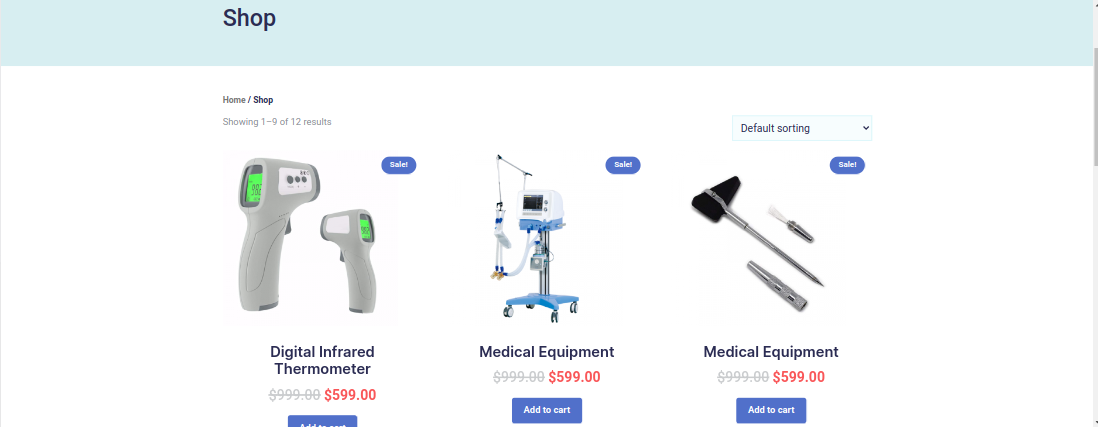Open the Default sorting dropdown
This screenshot has width=1098, height=427.
pos(802,128)
